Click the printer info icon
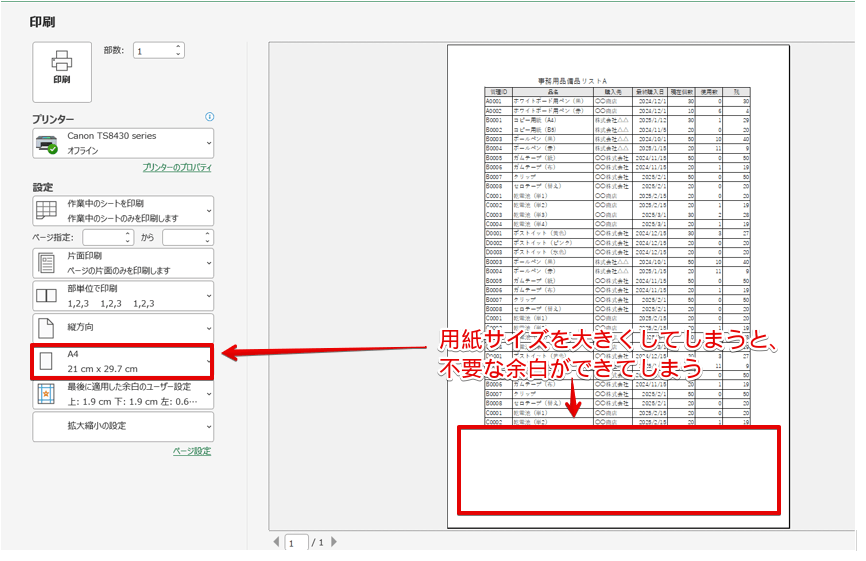Image resolution: width=866 pixels, height=561 pixels. pos(209,117)
